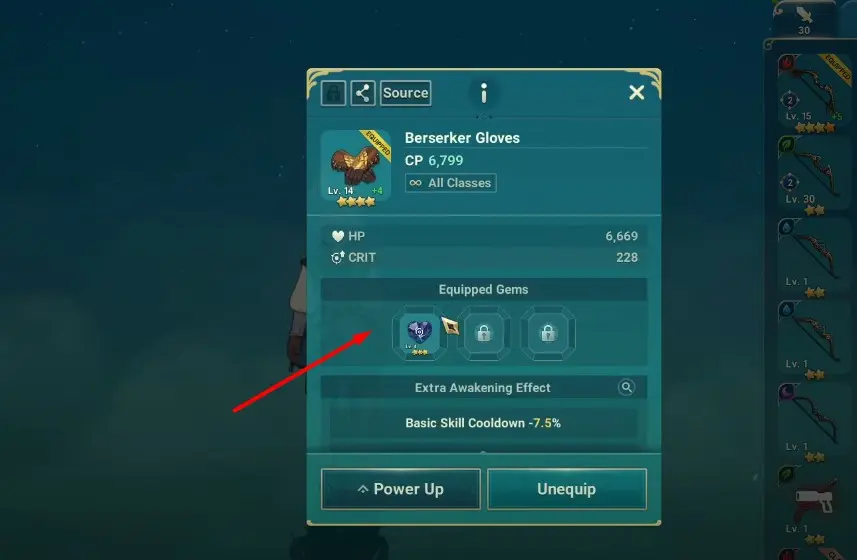Screen dimensions: 857x560
Task: Click the third locked gem slot
Action: click(548, 333)
